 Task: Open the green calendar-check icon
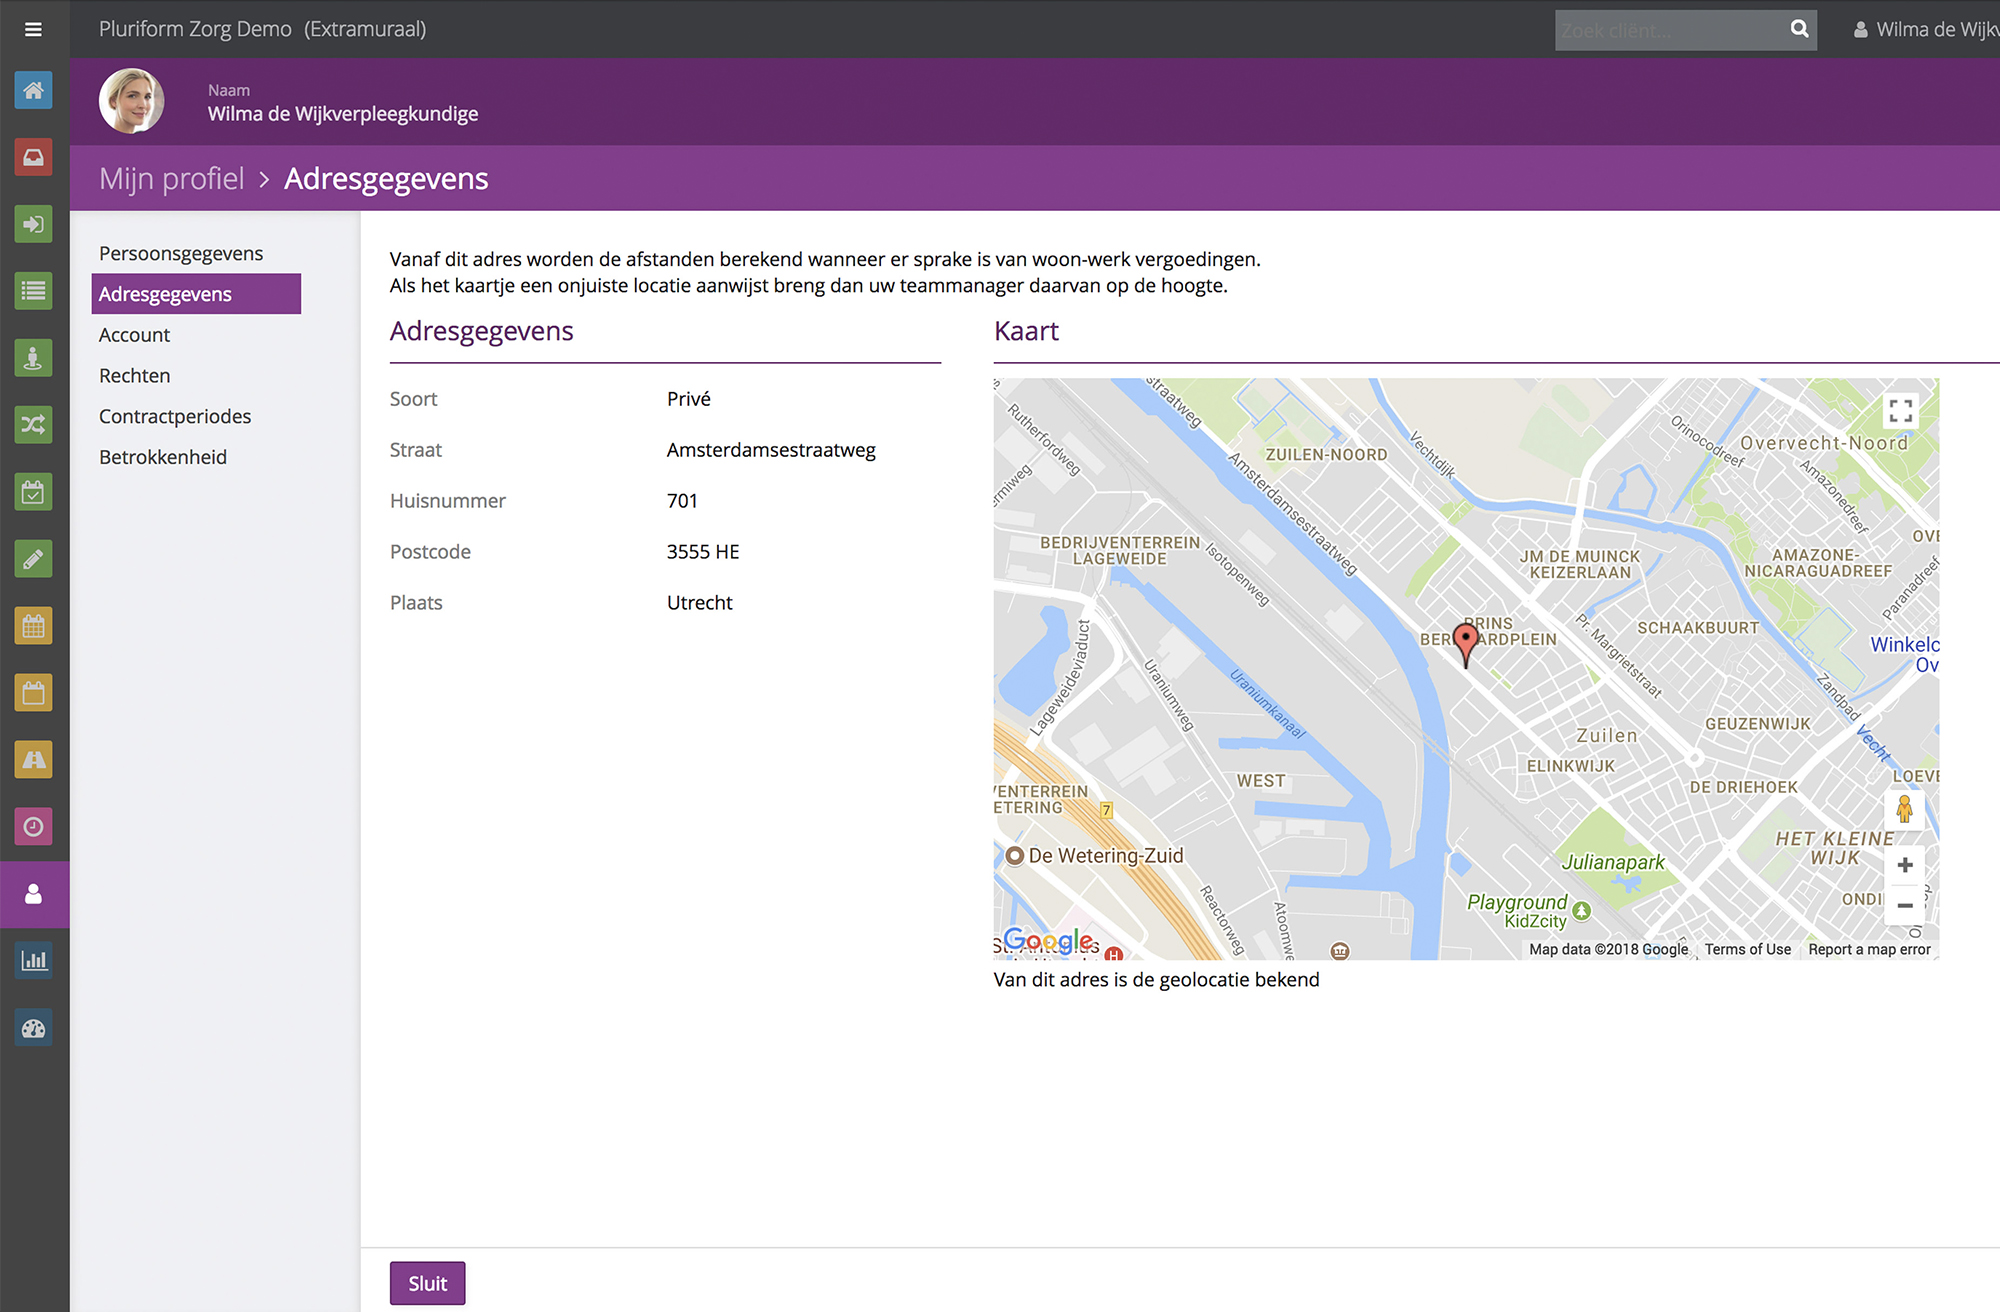pyautogui.click(x=33, y=492)
